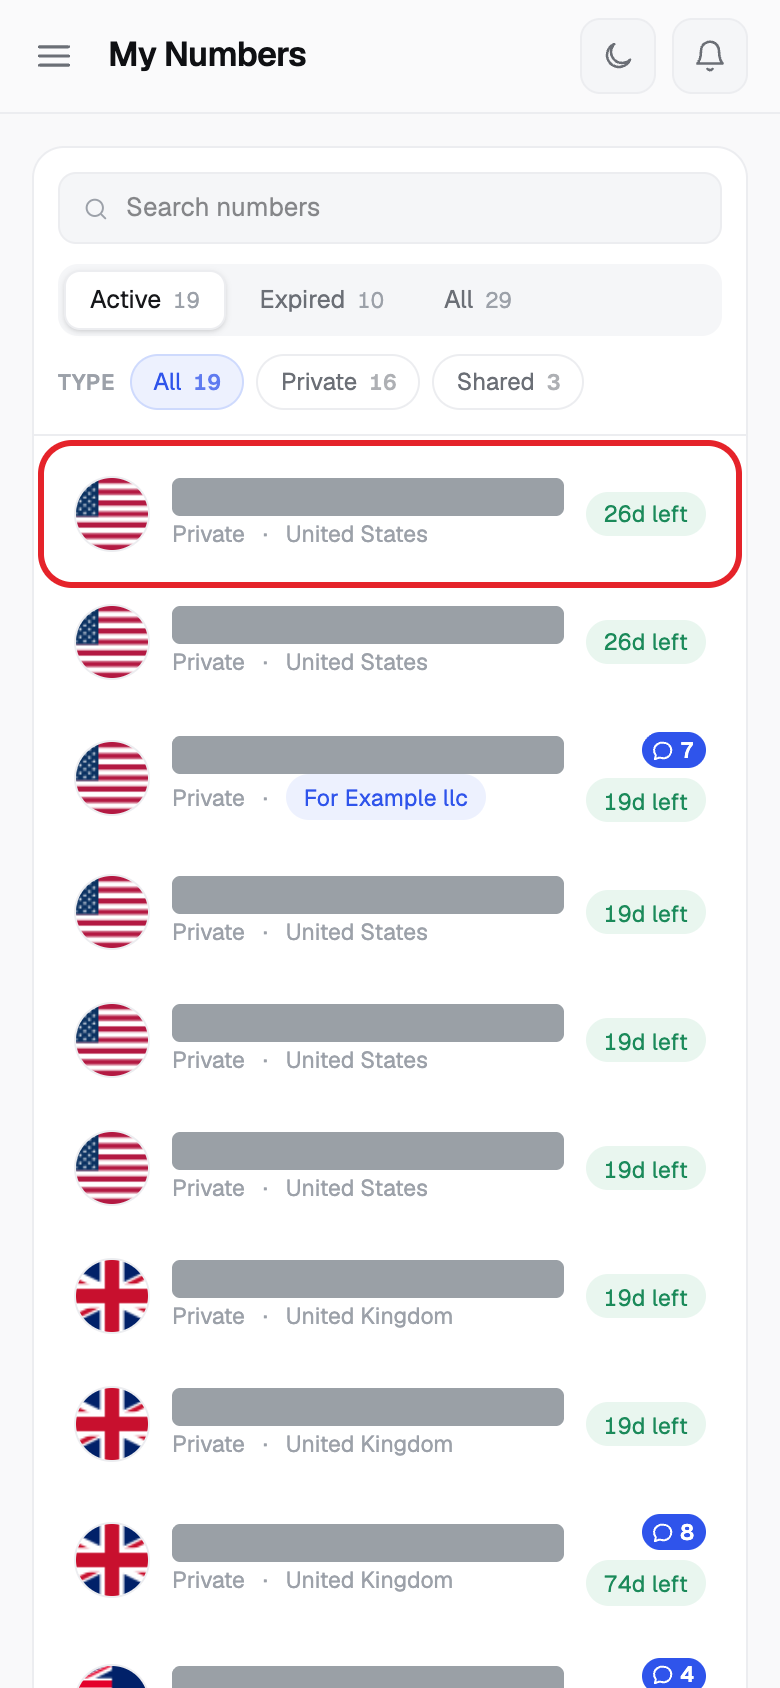Select the Active 19 tab
The height and width of the screenshot is (1688, 780).
click(145, 300)
